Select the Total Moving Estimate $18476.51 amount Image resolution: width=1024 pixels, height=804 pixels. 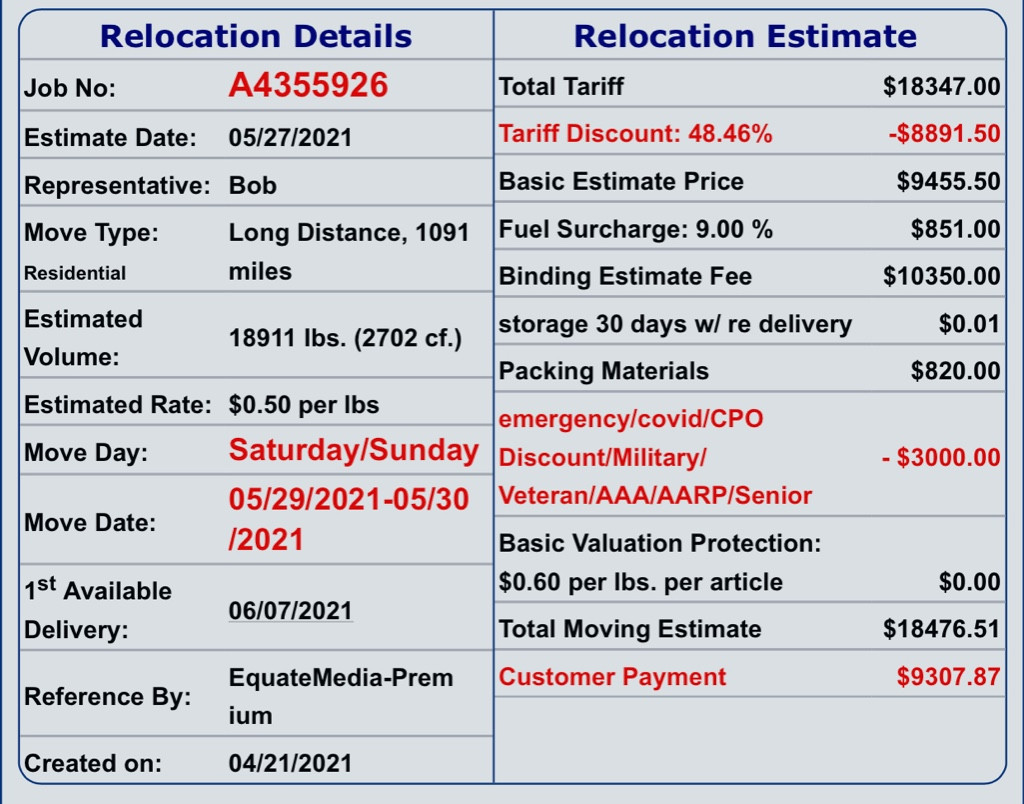pos(941,629)
